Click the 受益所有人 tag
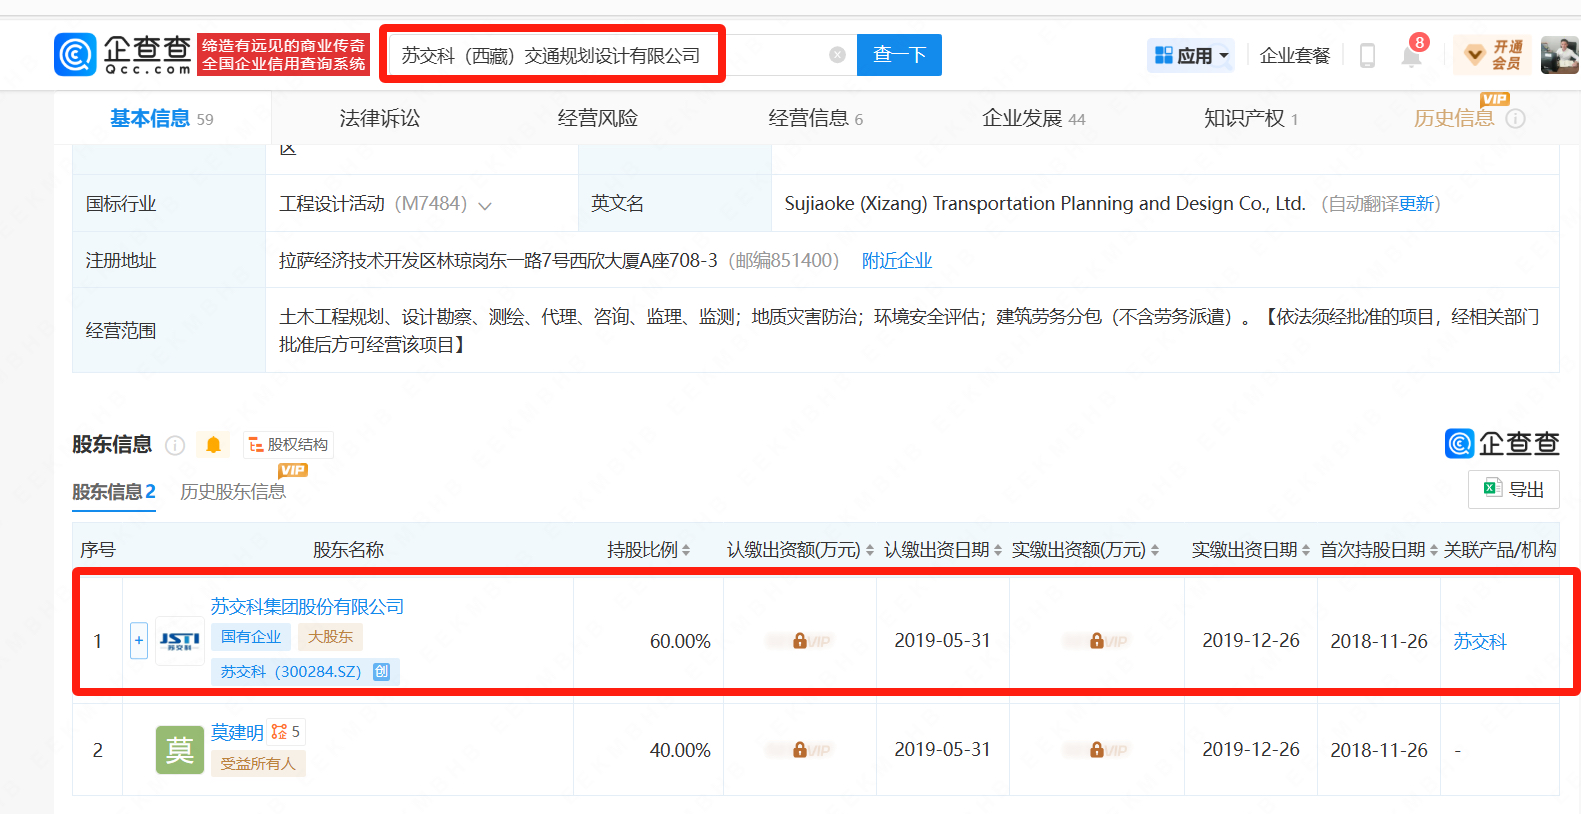The height and width of the screenshot is (814, 1581). 258,764
